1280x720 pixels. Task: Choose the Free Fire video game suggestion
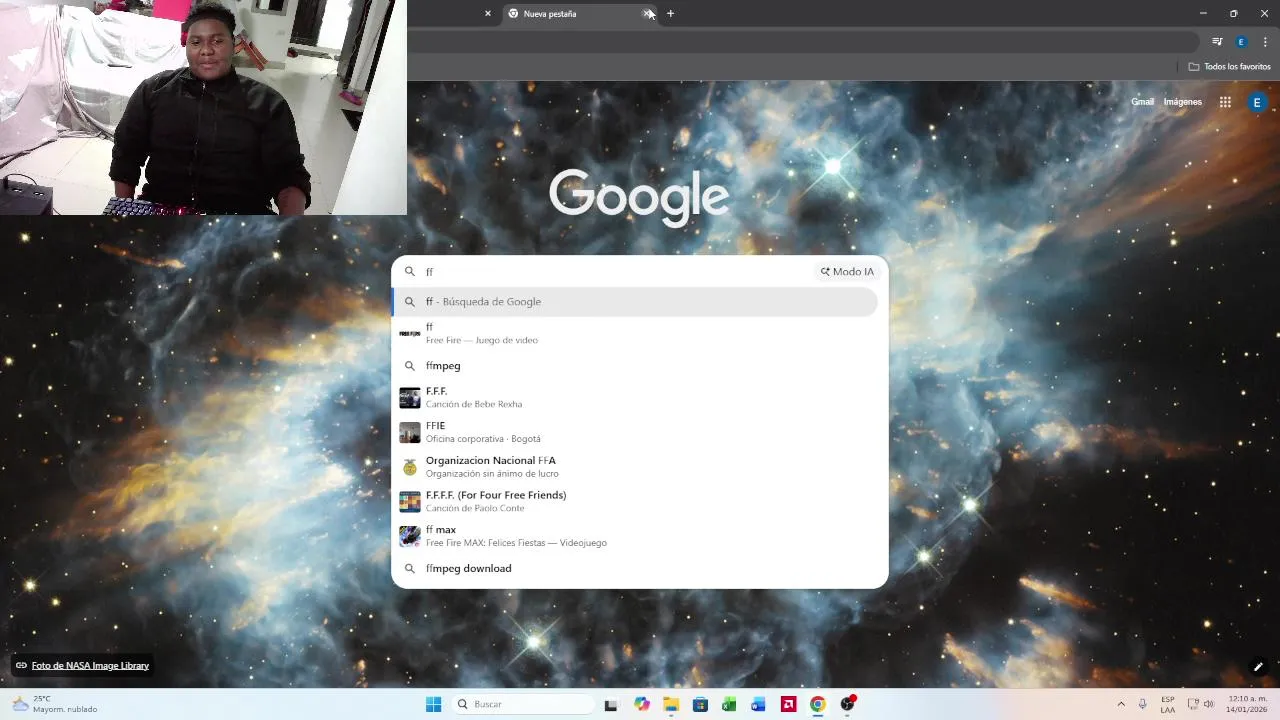635,334
